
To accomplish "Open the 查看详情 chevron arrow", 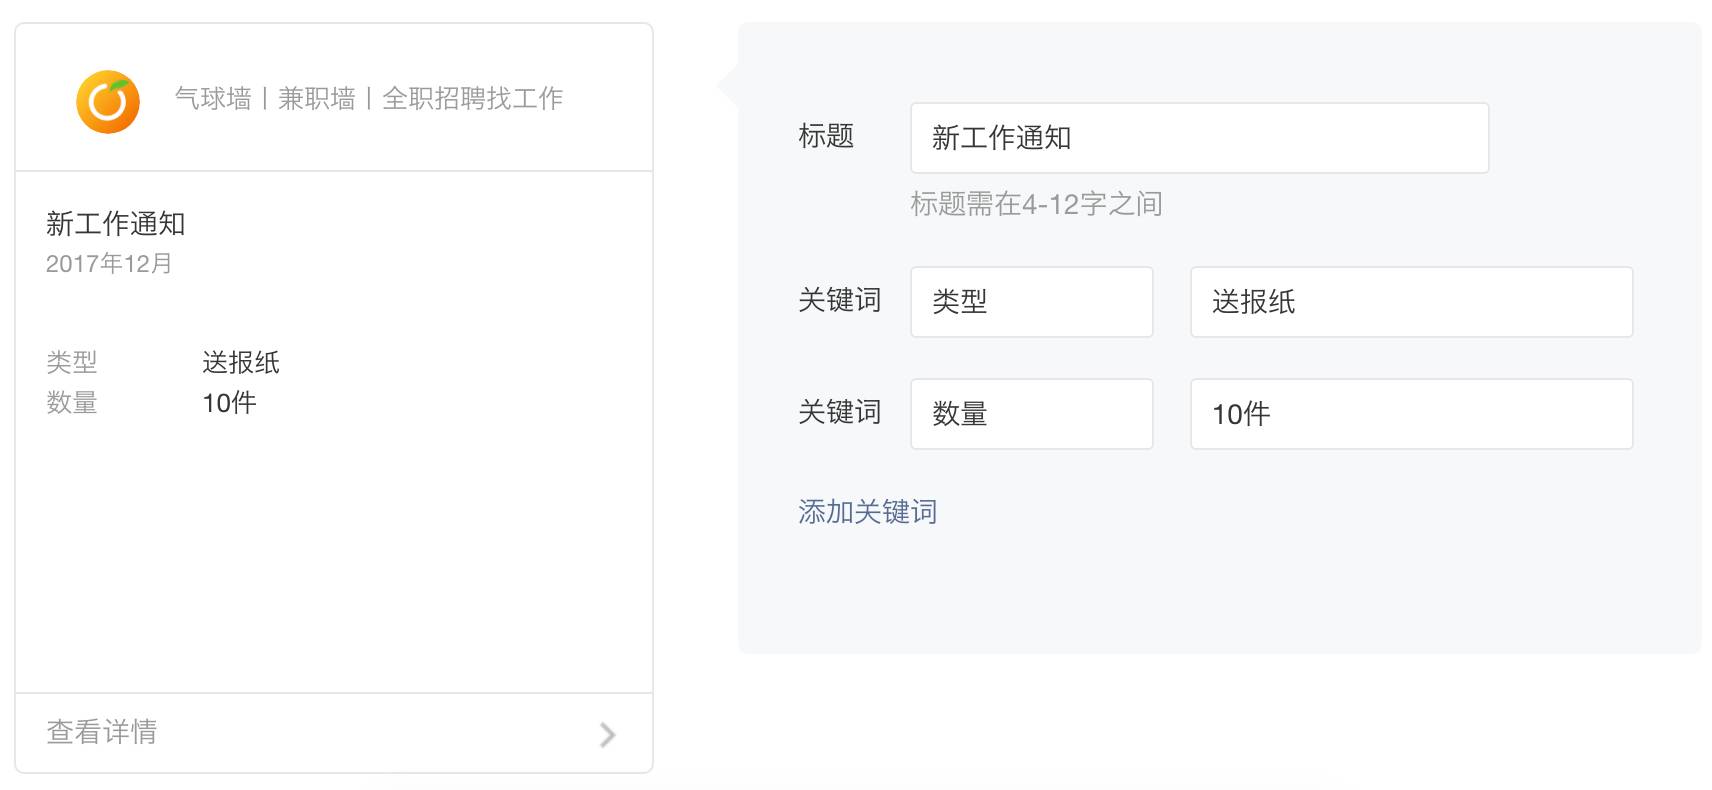I will [x=607, y=735].
